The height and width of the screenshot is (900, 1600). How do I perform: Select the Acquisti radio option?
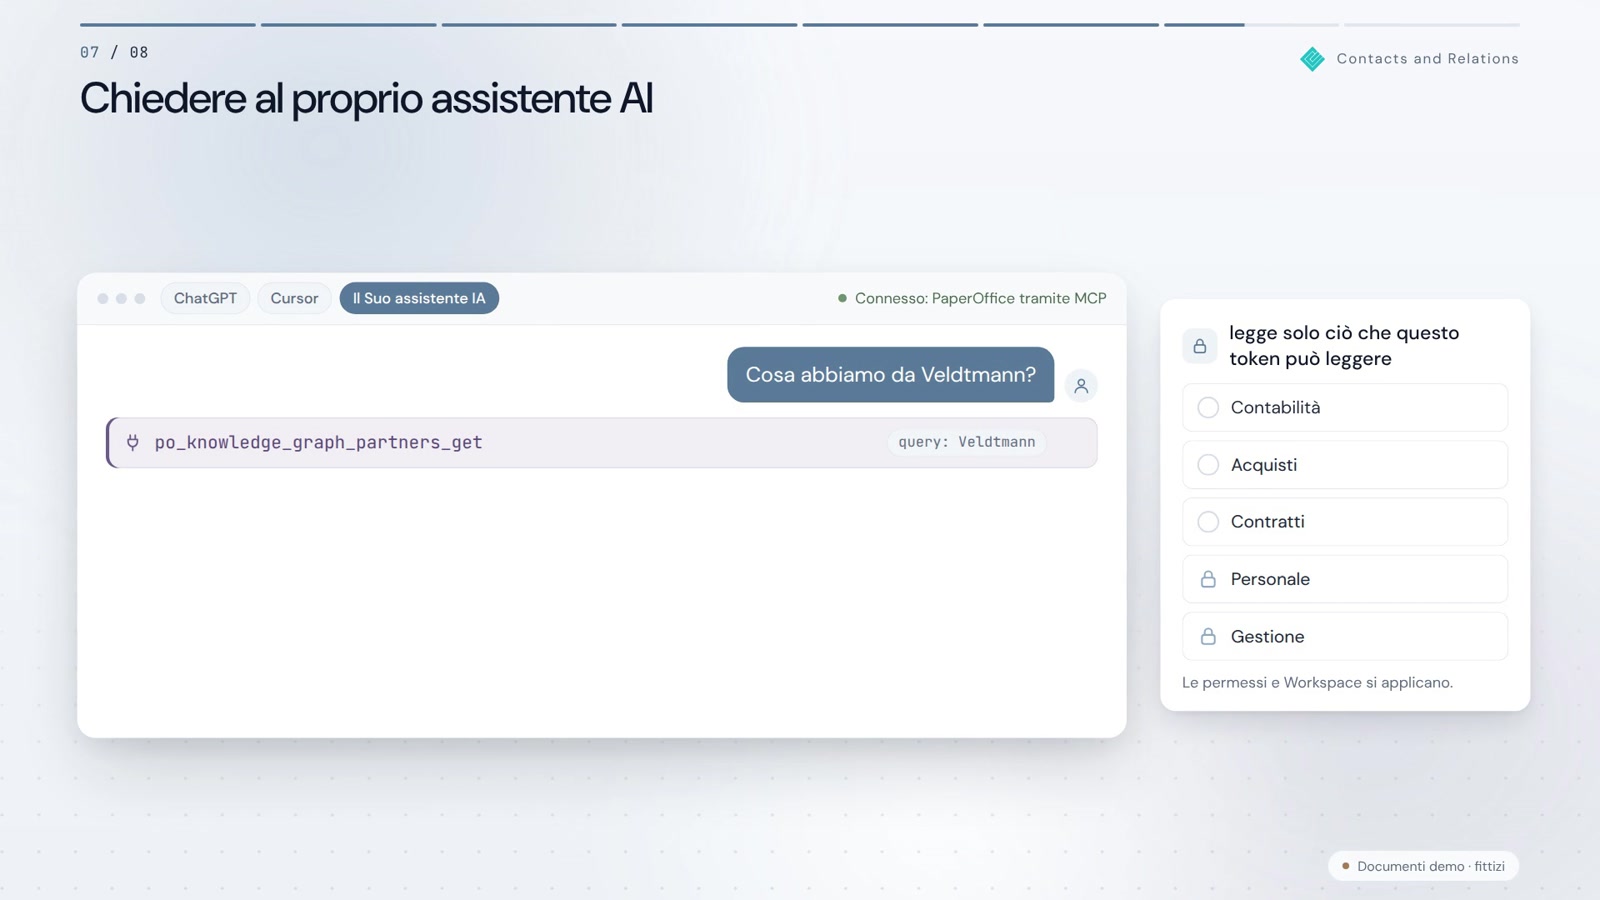click(x=1208, y=465)
